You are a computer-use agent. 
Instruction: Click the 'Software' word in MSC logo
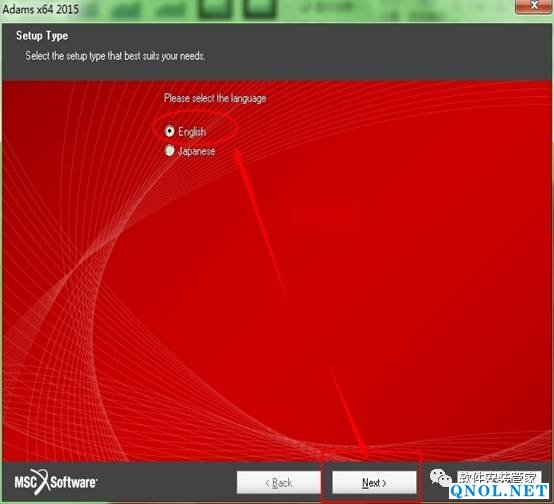(73, 482)
